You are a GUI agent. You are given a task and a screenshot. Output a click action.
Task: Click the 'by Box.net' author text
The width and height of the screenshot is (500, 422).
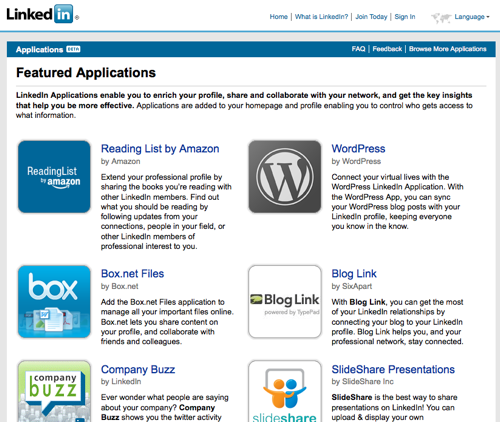click(120, 286)
